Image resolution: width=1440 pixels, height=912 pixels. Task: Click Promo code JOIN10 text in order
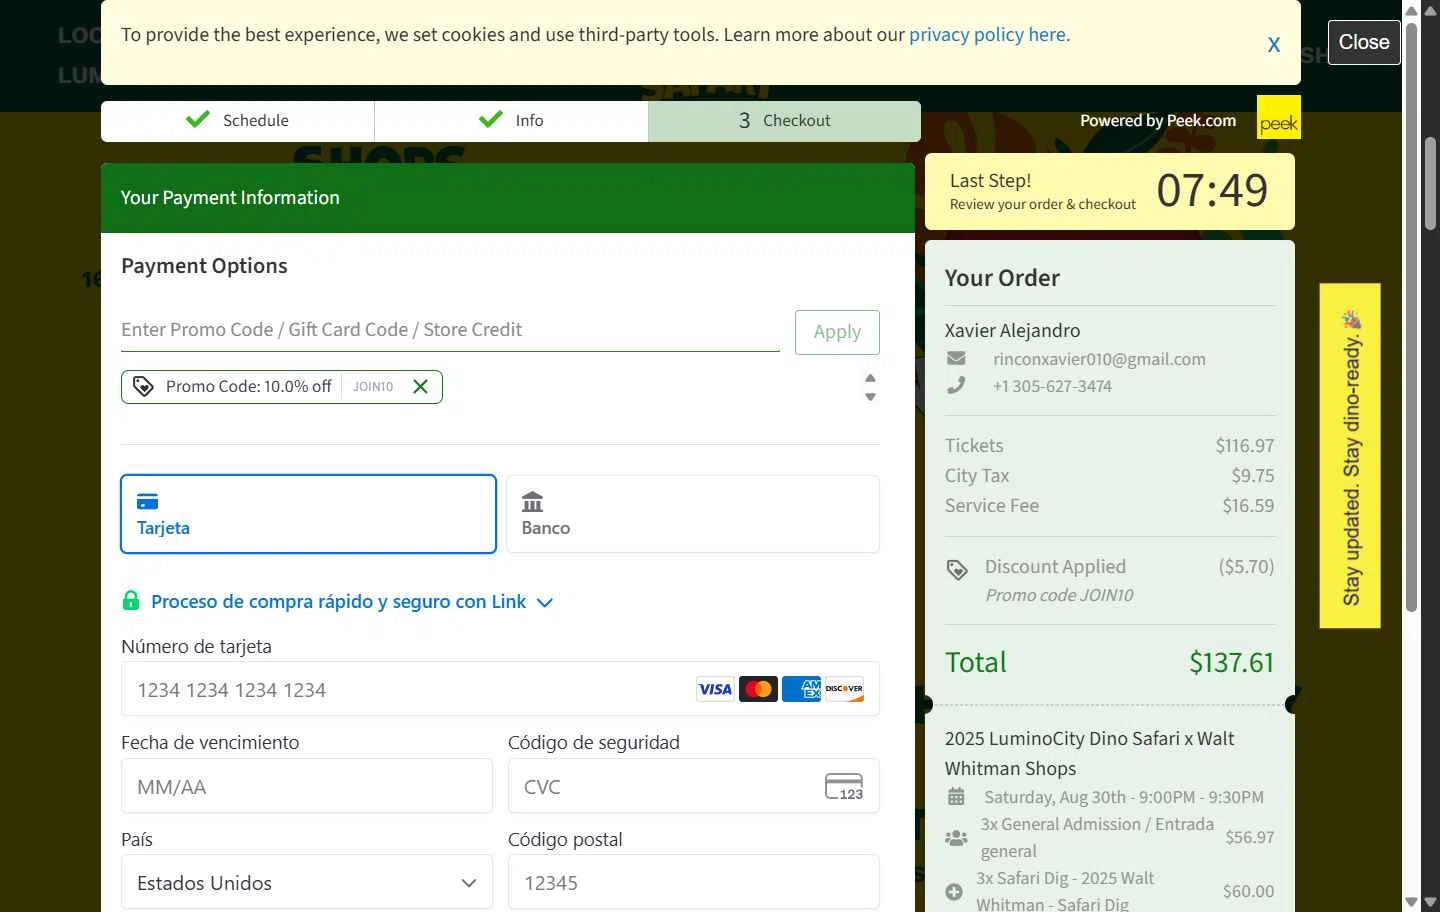[1059, 596]
